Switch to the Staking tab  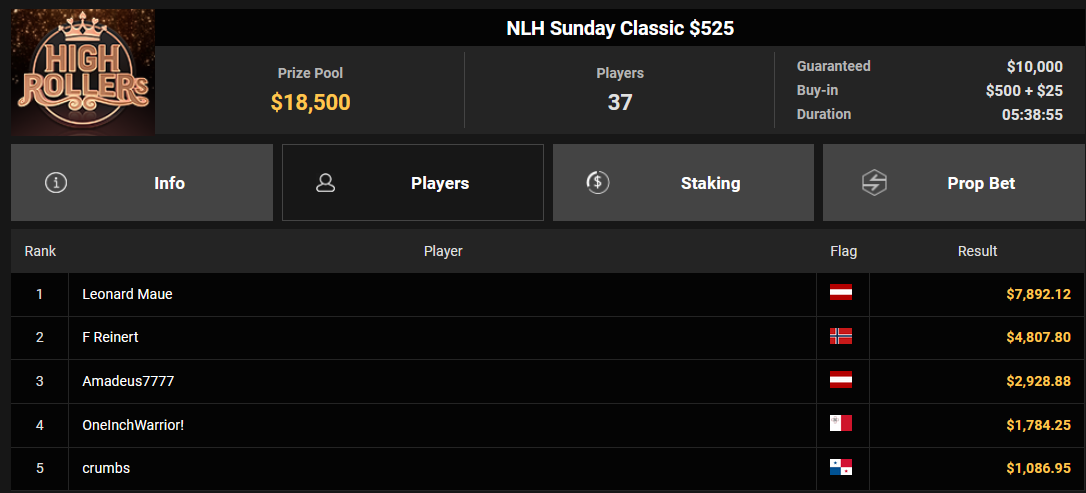point(683,183)
